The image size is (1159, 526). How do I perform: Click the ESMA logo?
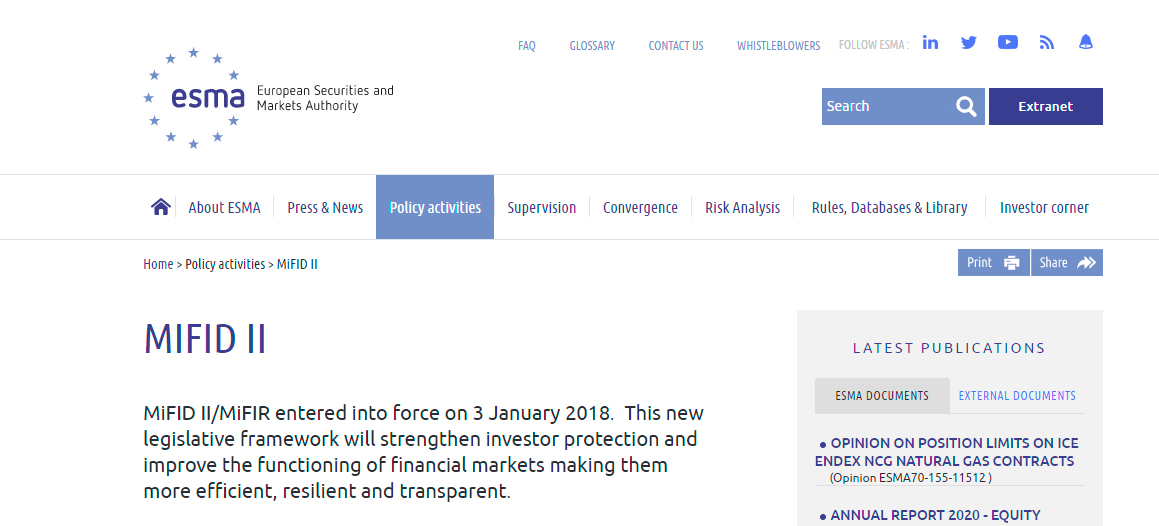[195, 98]
